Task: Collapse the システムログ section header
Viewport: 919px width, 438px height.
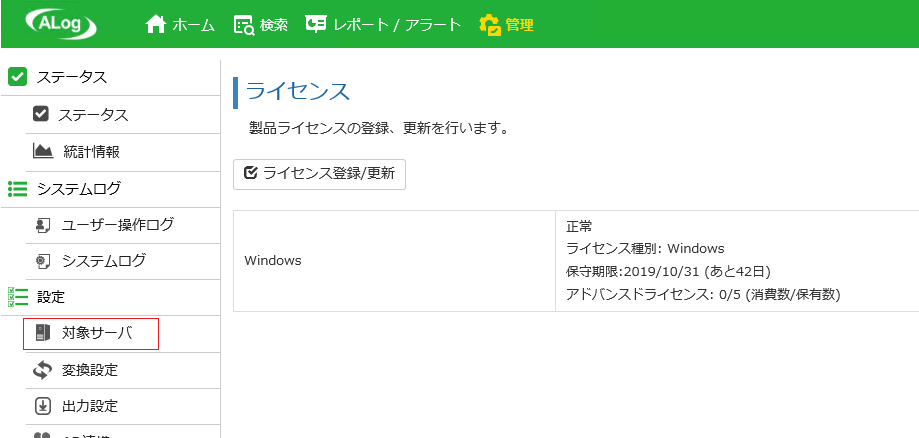Action: click(x=110, y=189)
